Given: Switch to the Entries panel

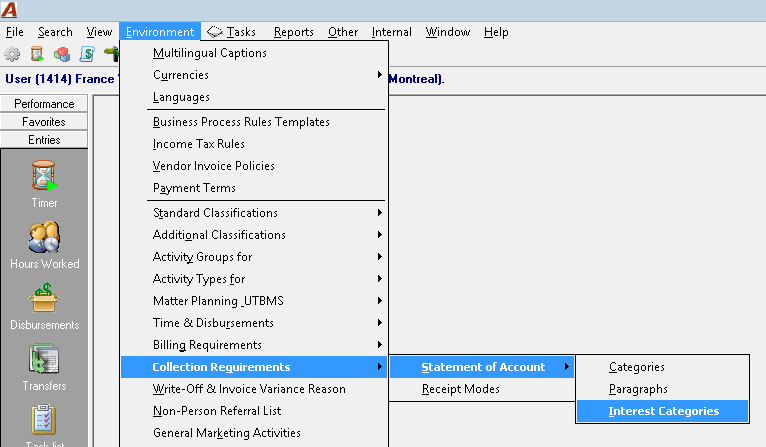Looking at the screenshot, I should click(x=44, y=140).
